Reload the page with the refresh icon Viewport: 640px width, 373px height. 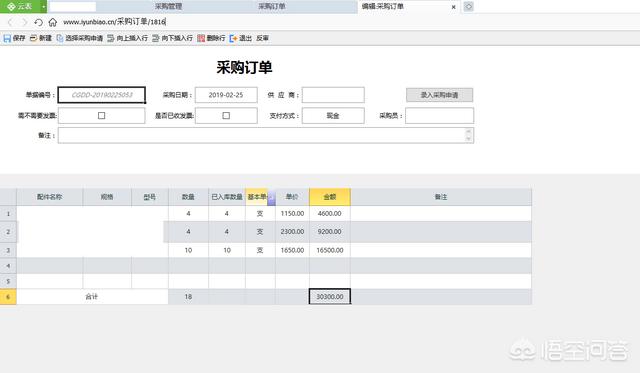[x=38, y=22]
